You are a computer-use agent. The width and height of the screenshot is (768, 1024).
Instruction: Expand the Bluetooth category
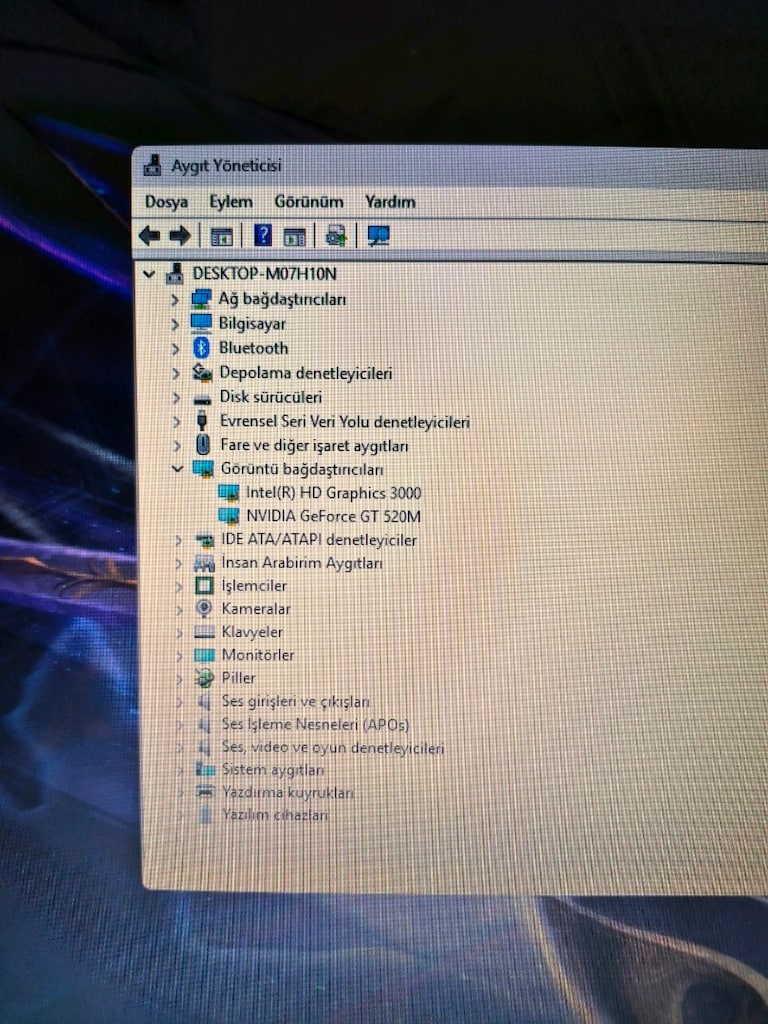pyautogui.click(x=175, y=349)
